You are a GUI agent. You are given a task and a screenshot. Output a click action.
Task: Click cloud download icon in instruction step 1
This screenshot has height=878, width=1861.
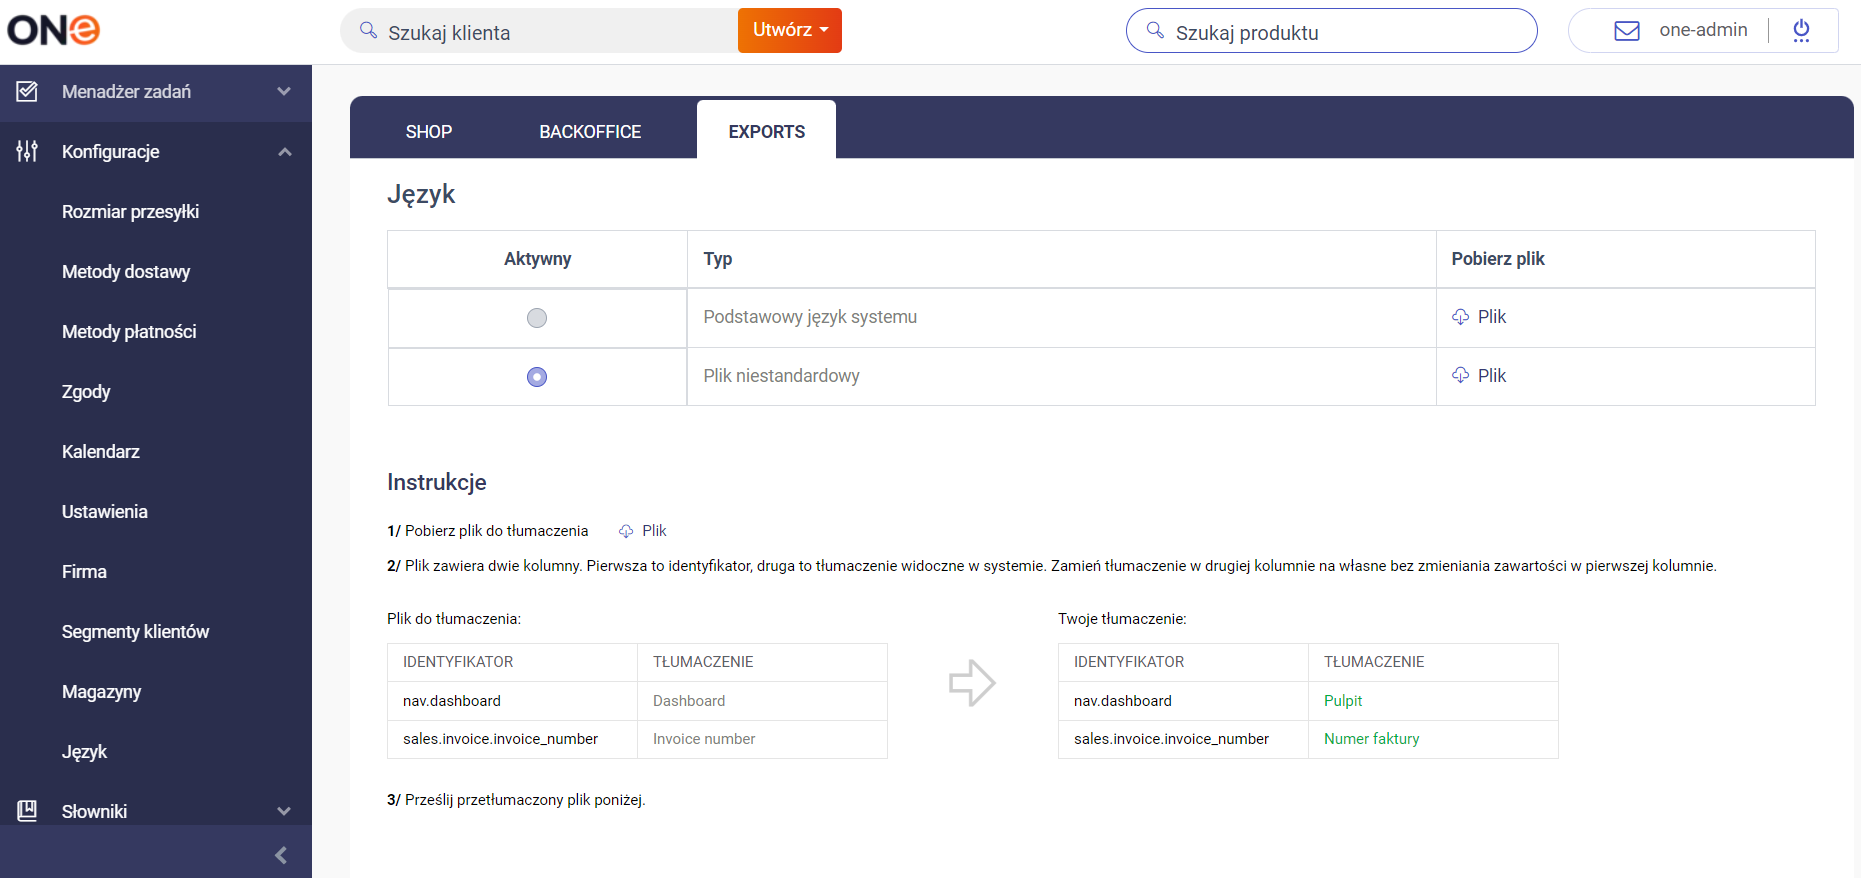pos(626,531)
